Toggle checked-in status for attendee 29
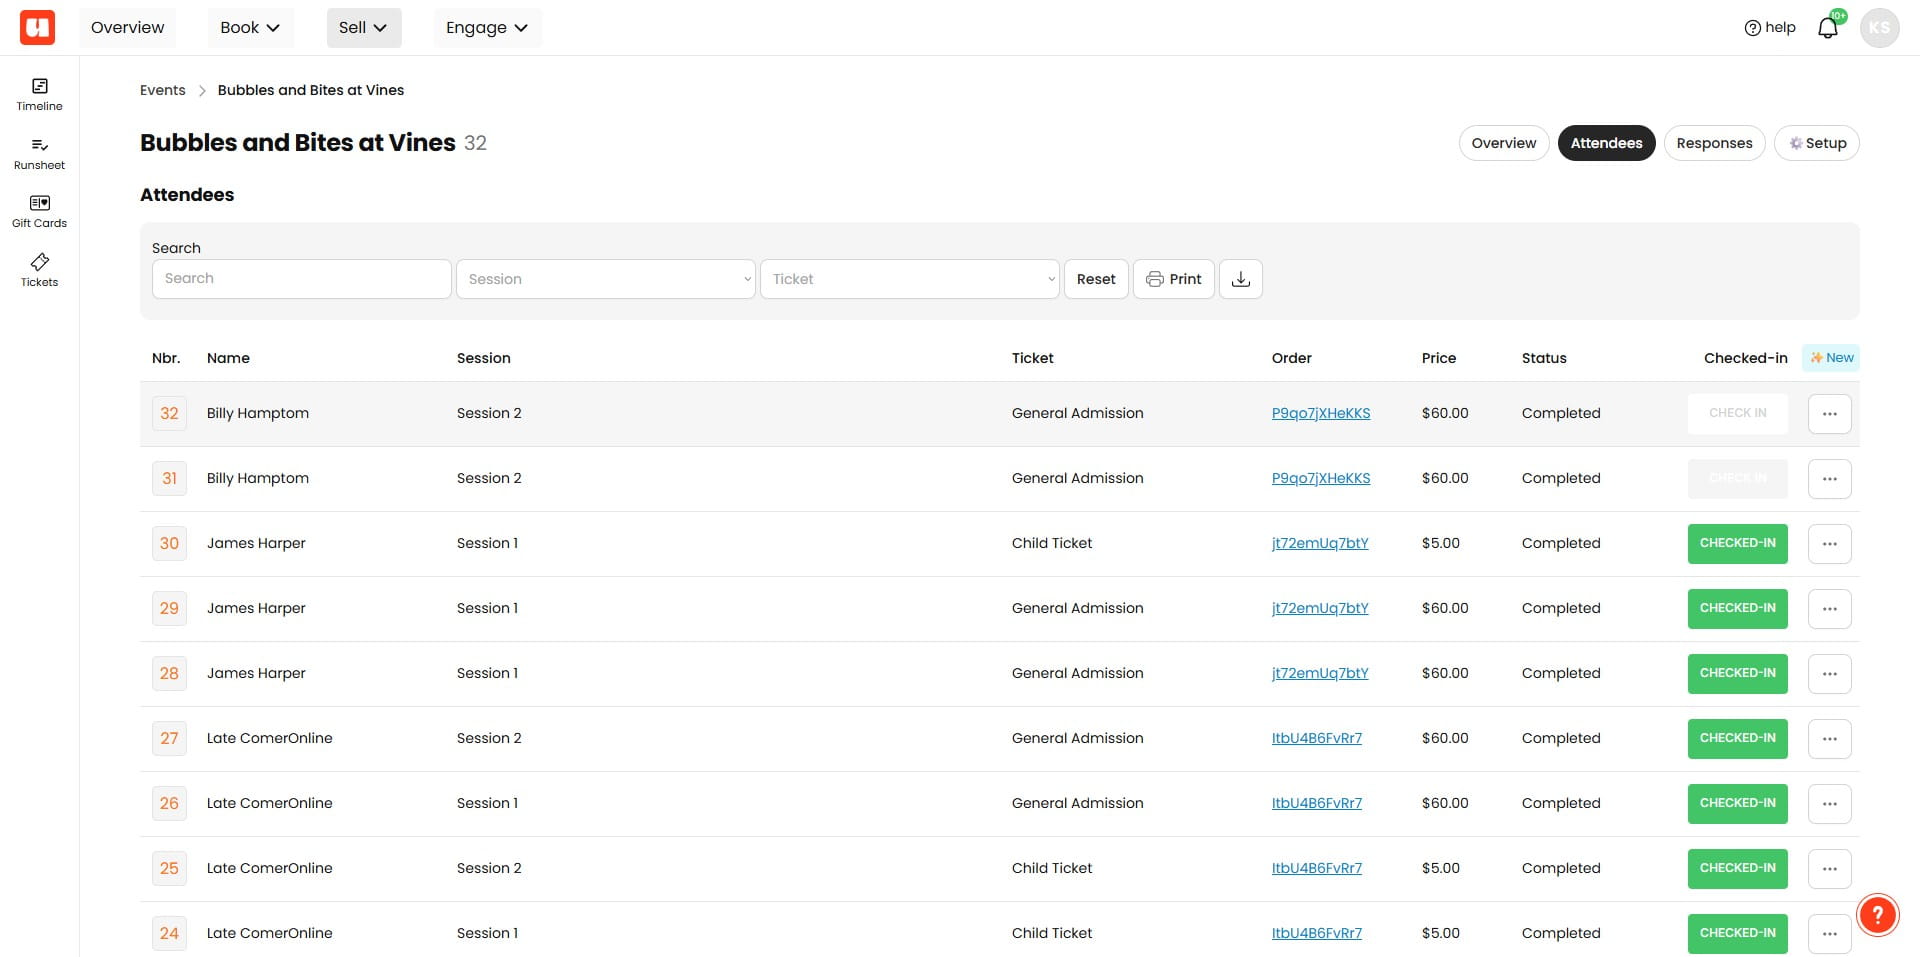 click(1737, 609)
